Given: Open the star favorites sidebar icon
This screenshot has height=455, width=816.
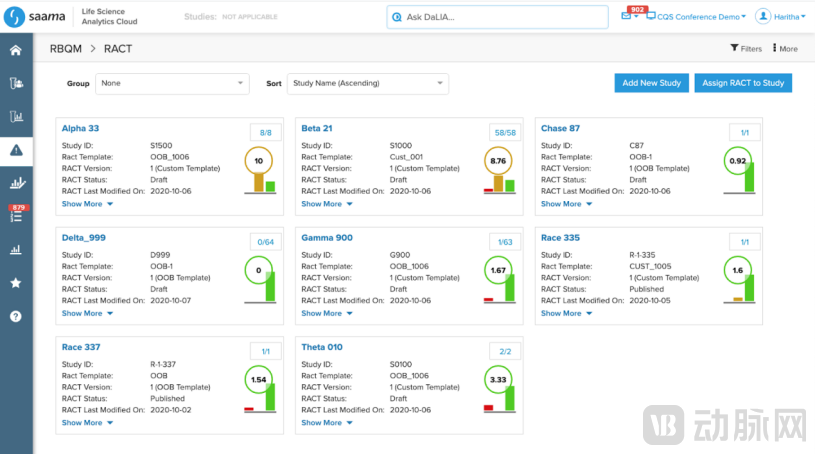Looking at the screenshot, I should (16, 283).
